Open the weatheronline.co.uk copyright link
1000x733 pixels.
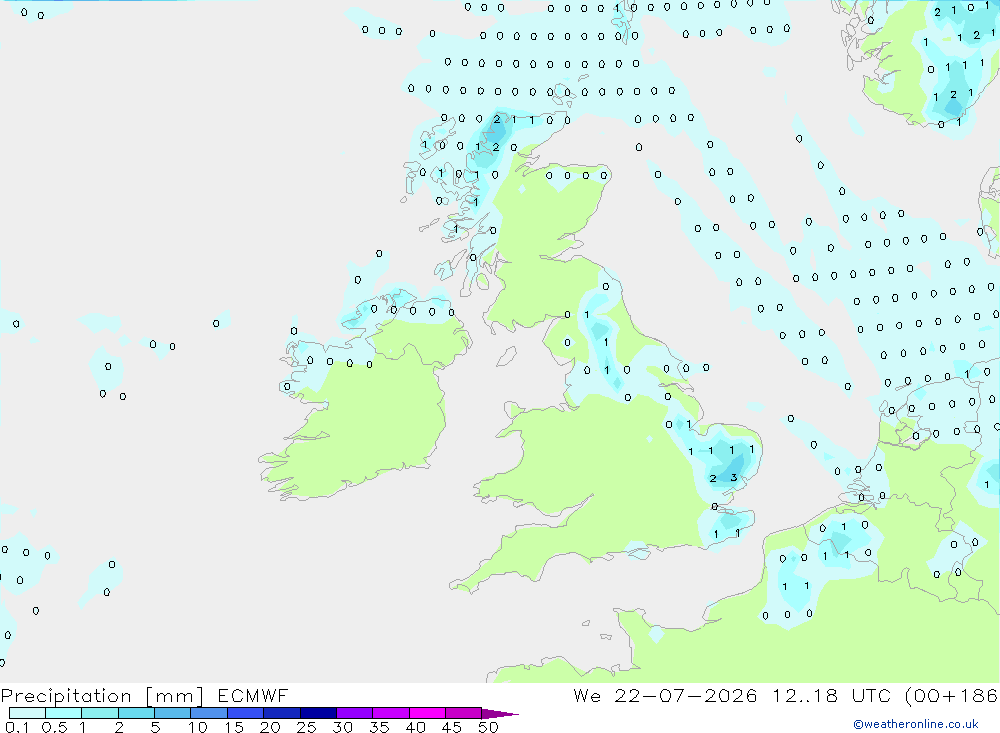coord(916,724)
